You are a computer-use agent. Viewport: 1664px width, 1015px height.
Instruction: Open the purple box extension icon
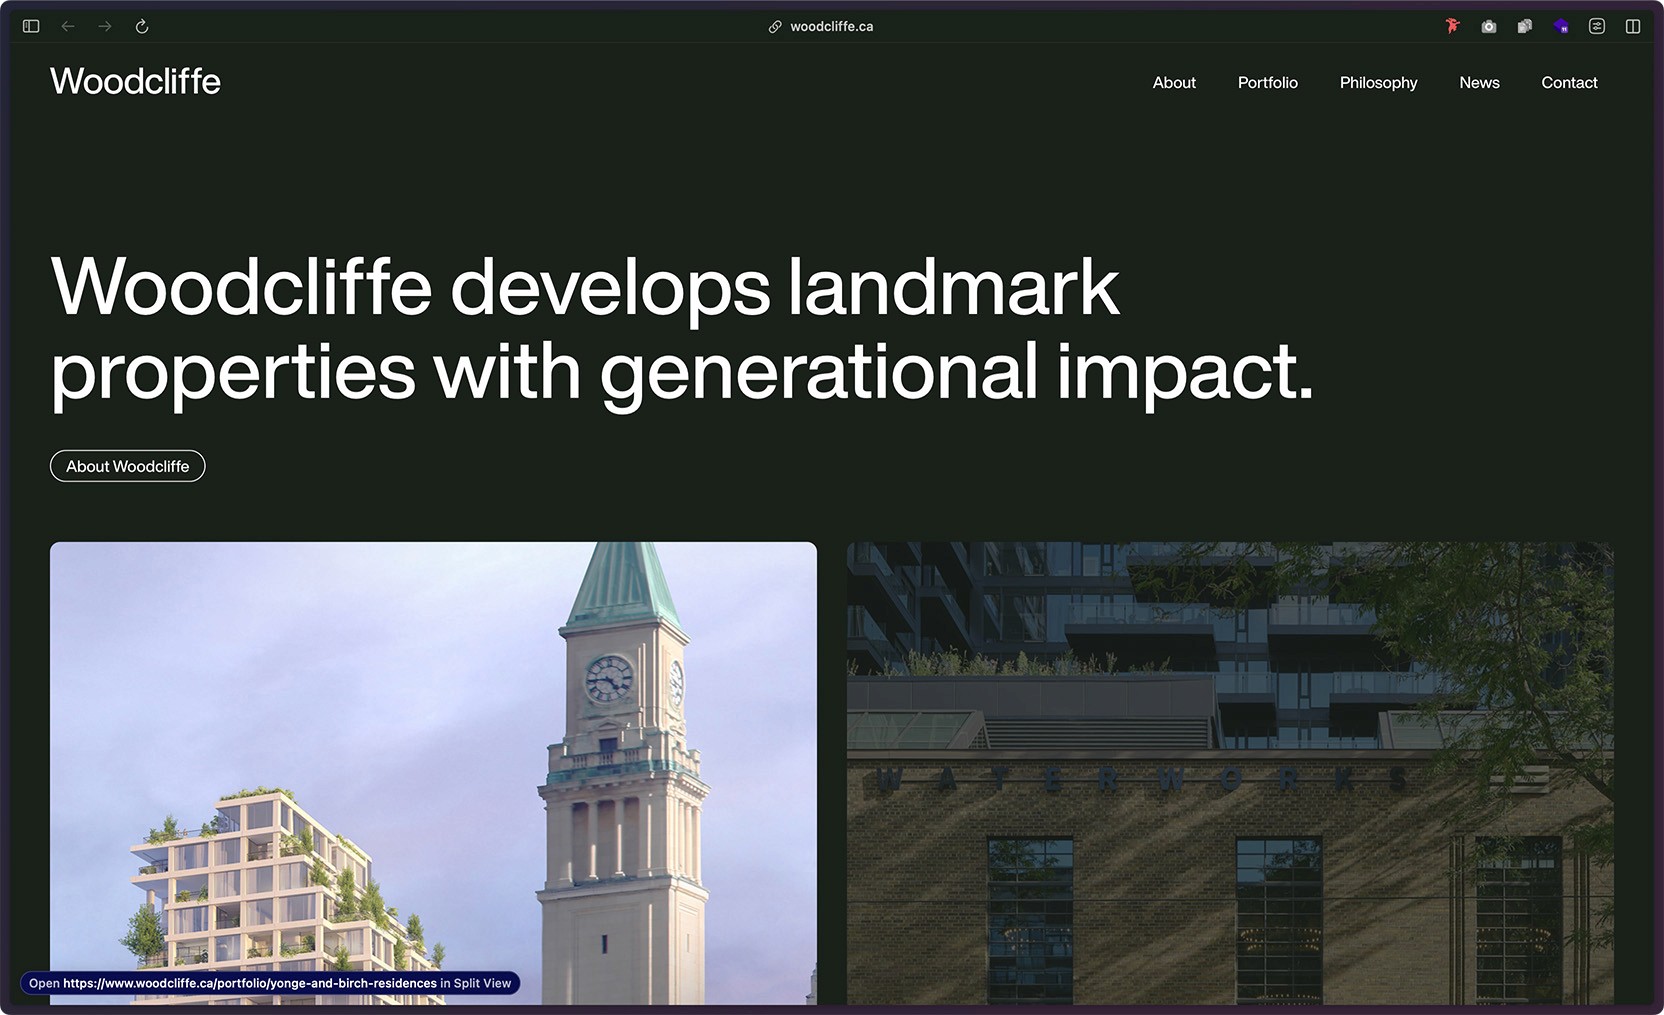click(1561, 26)
